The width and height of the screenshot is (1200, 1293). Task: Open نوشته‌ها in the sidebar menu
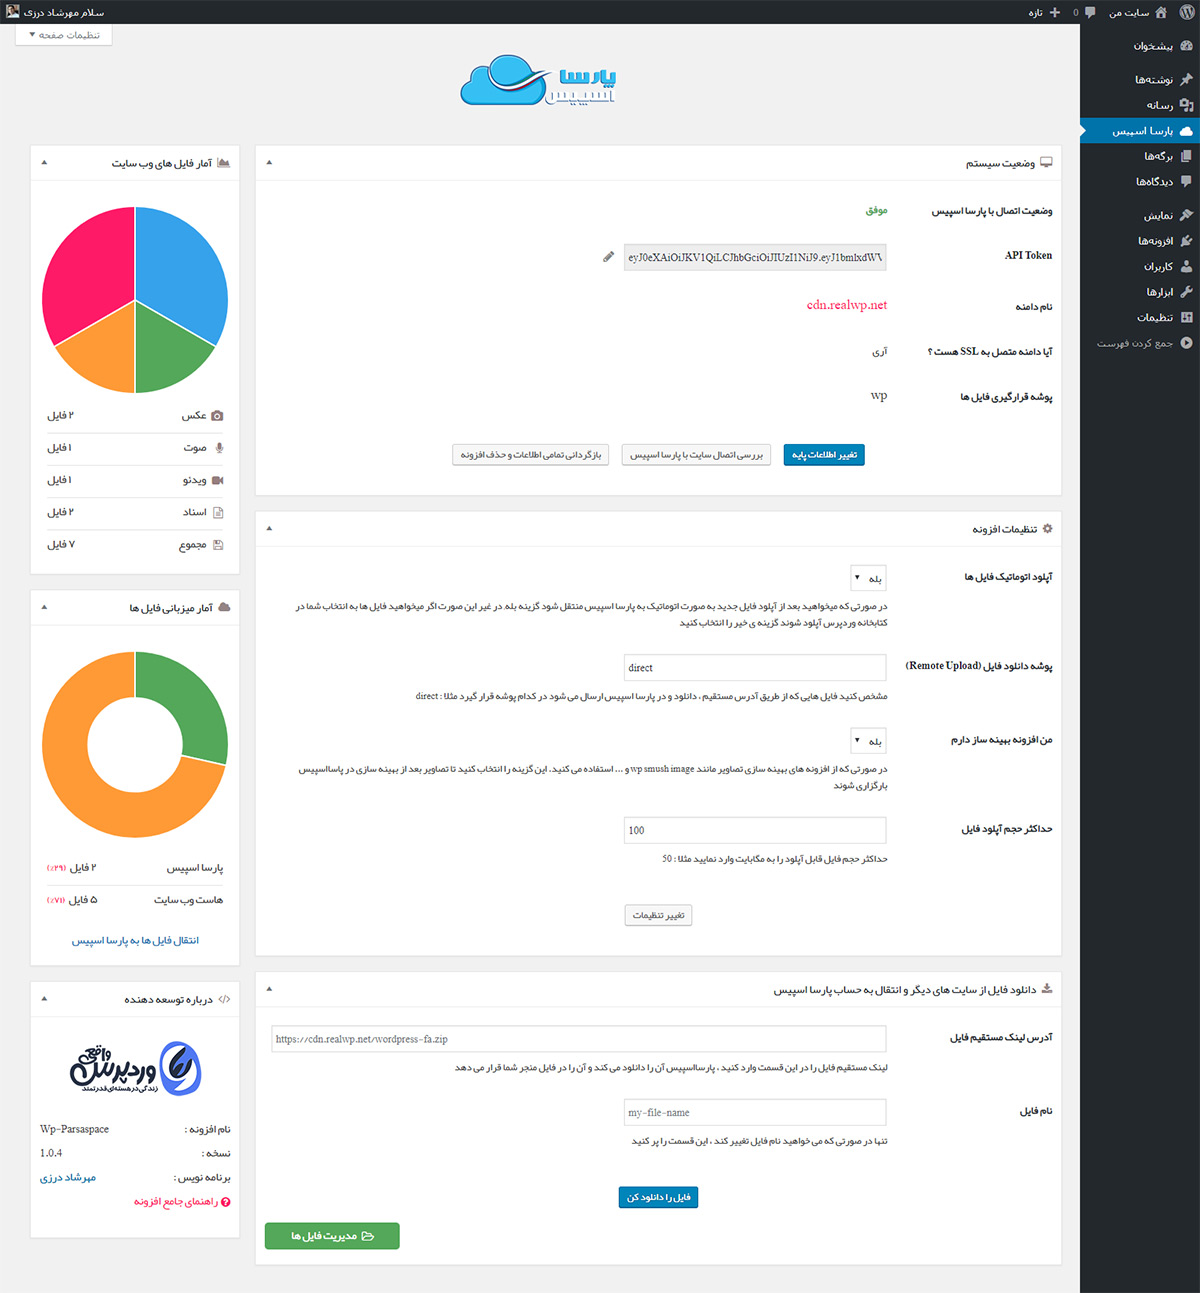[1140, 79]
